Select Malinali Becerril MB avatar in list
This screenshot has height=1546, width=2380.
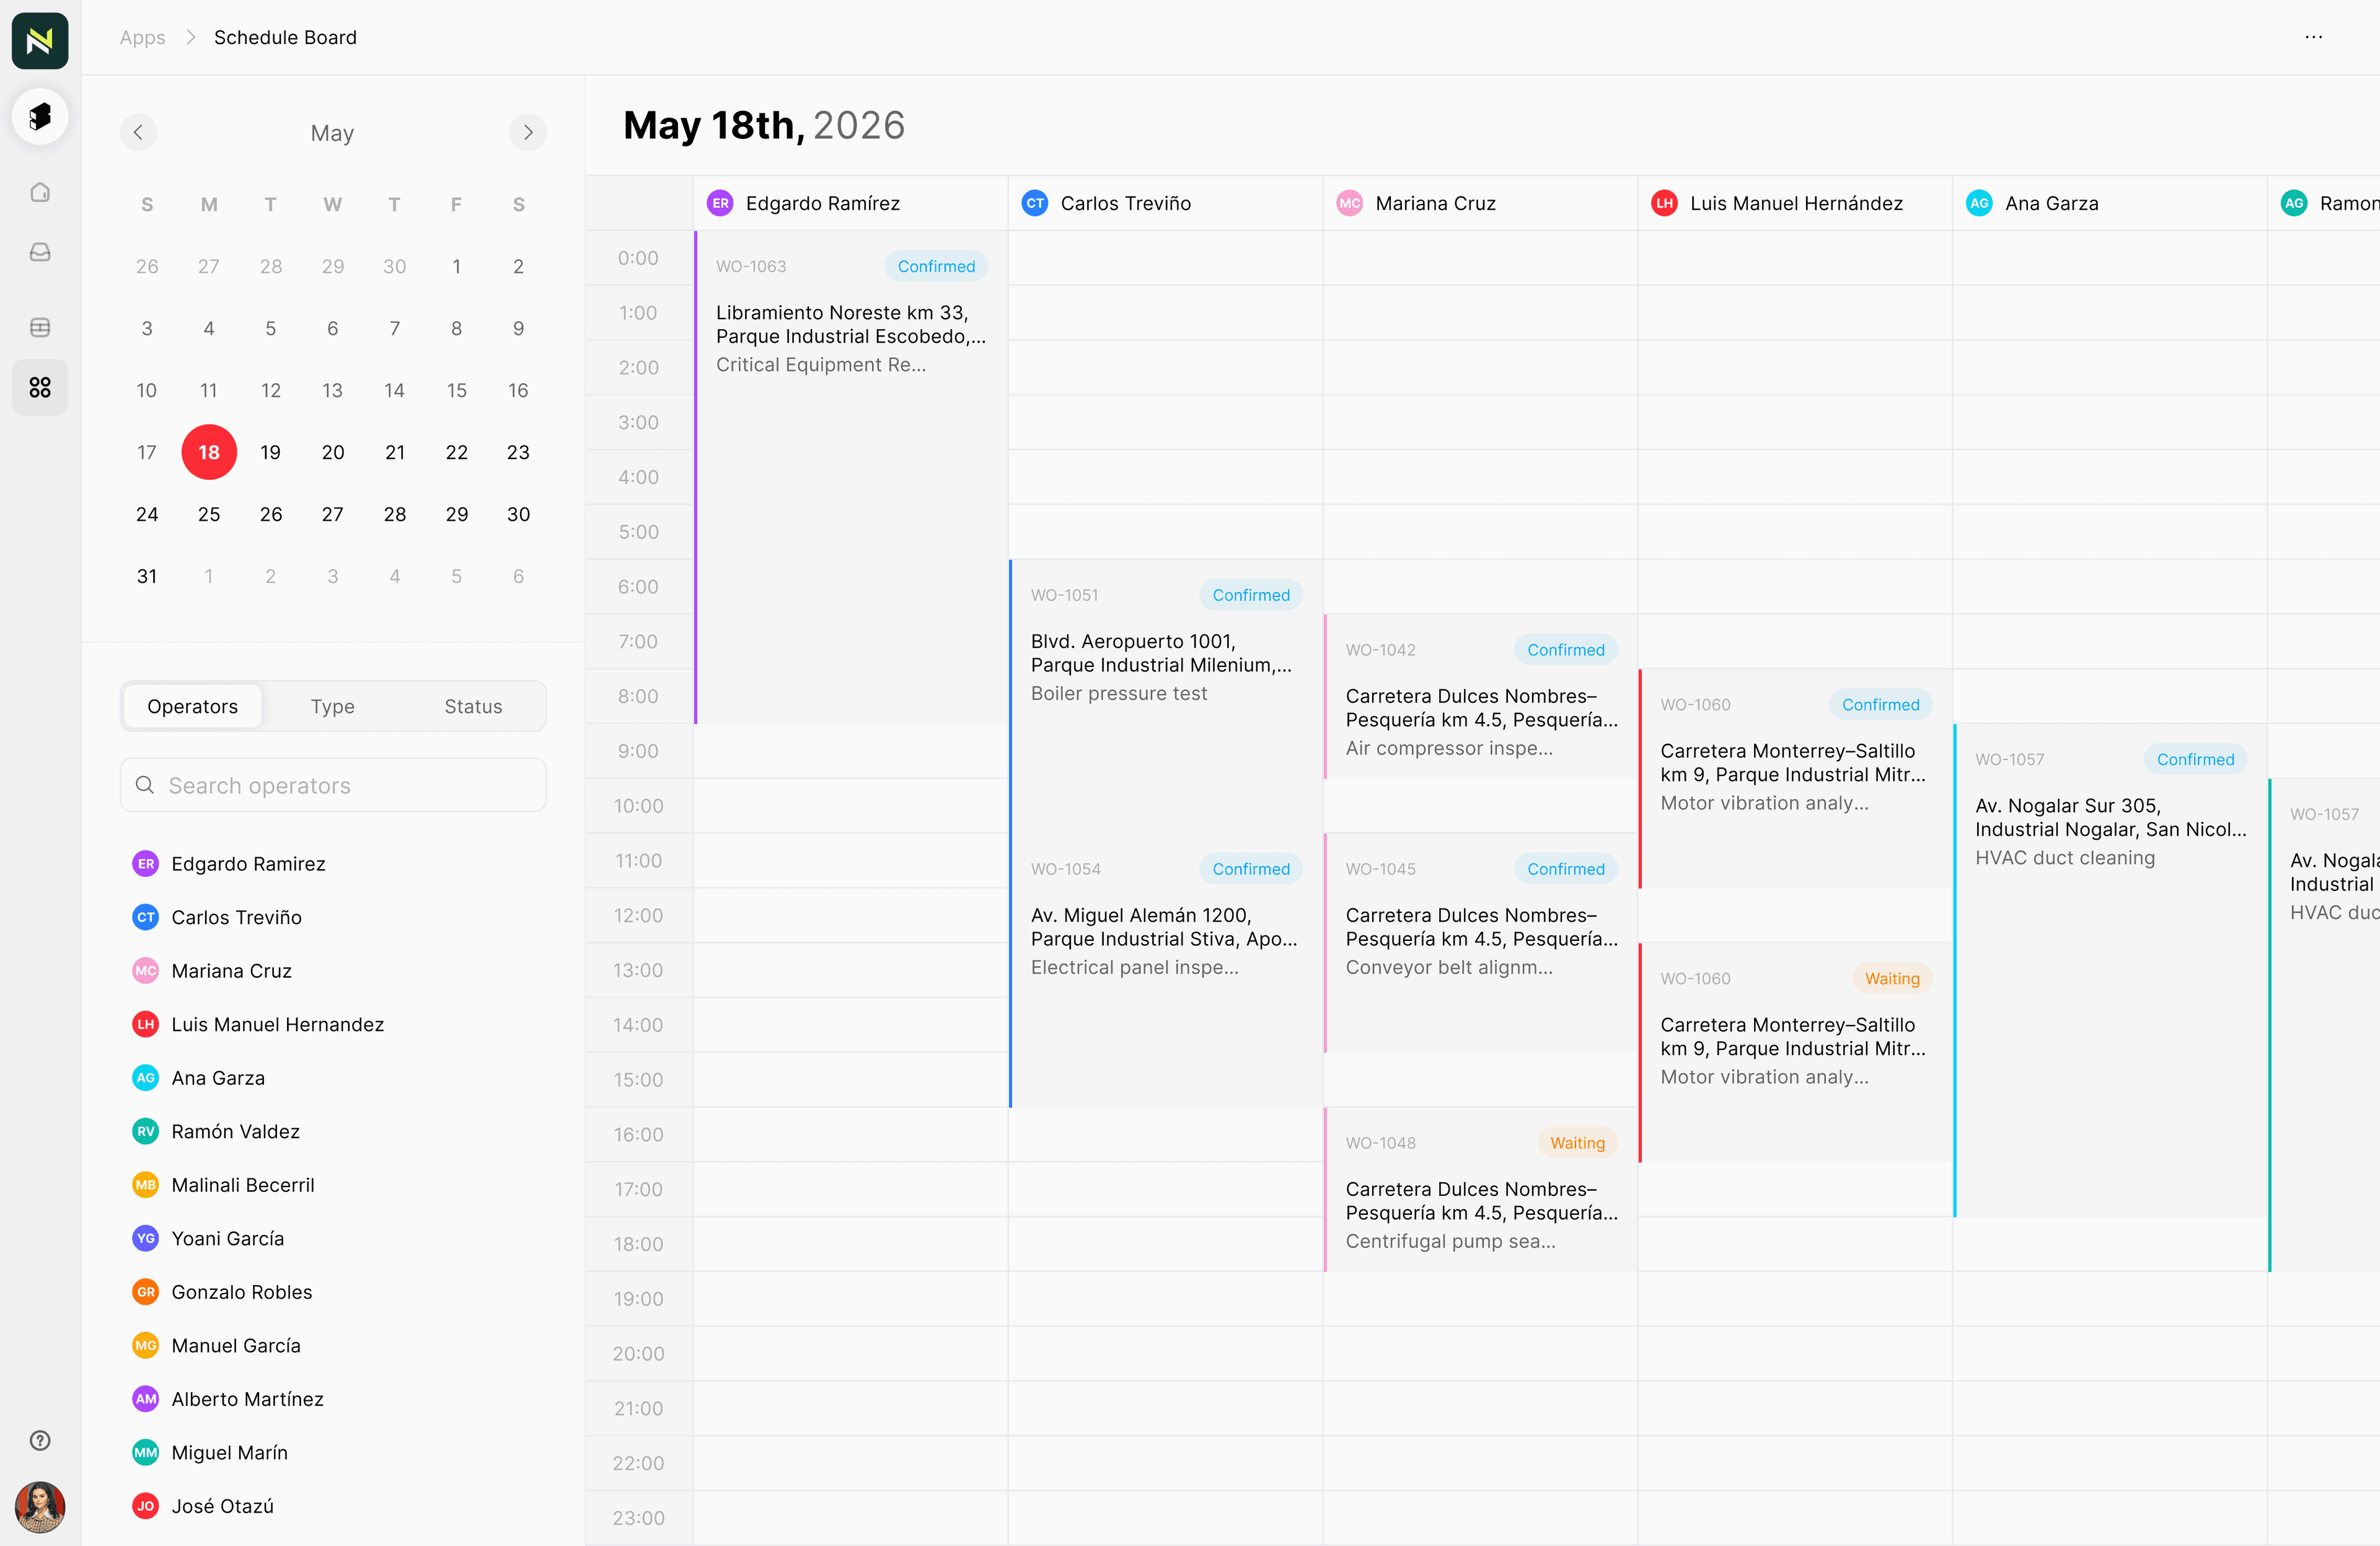tap(146, 1184)
